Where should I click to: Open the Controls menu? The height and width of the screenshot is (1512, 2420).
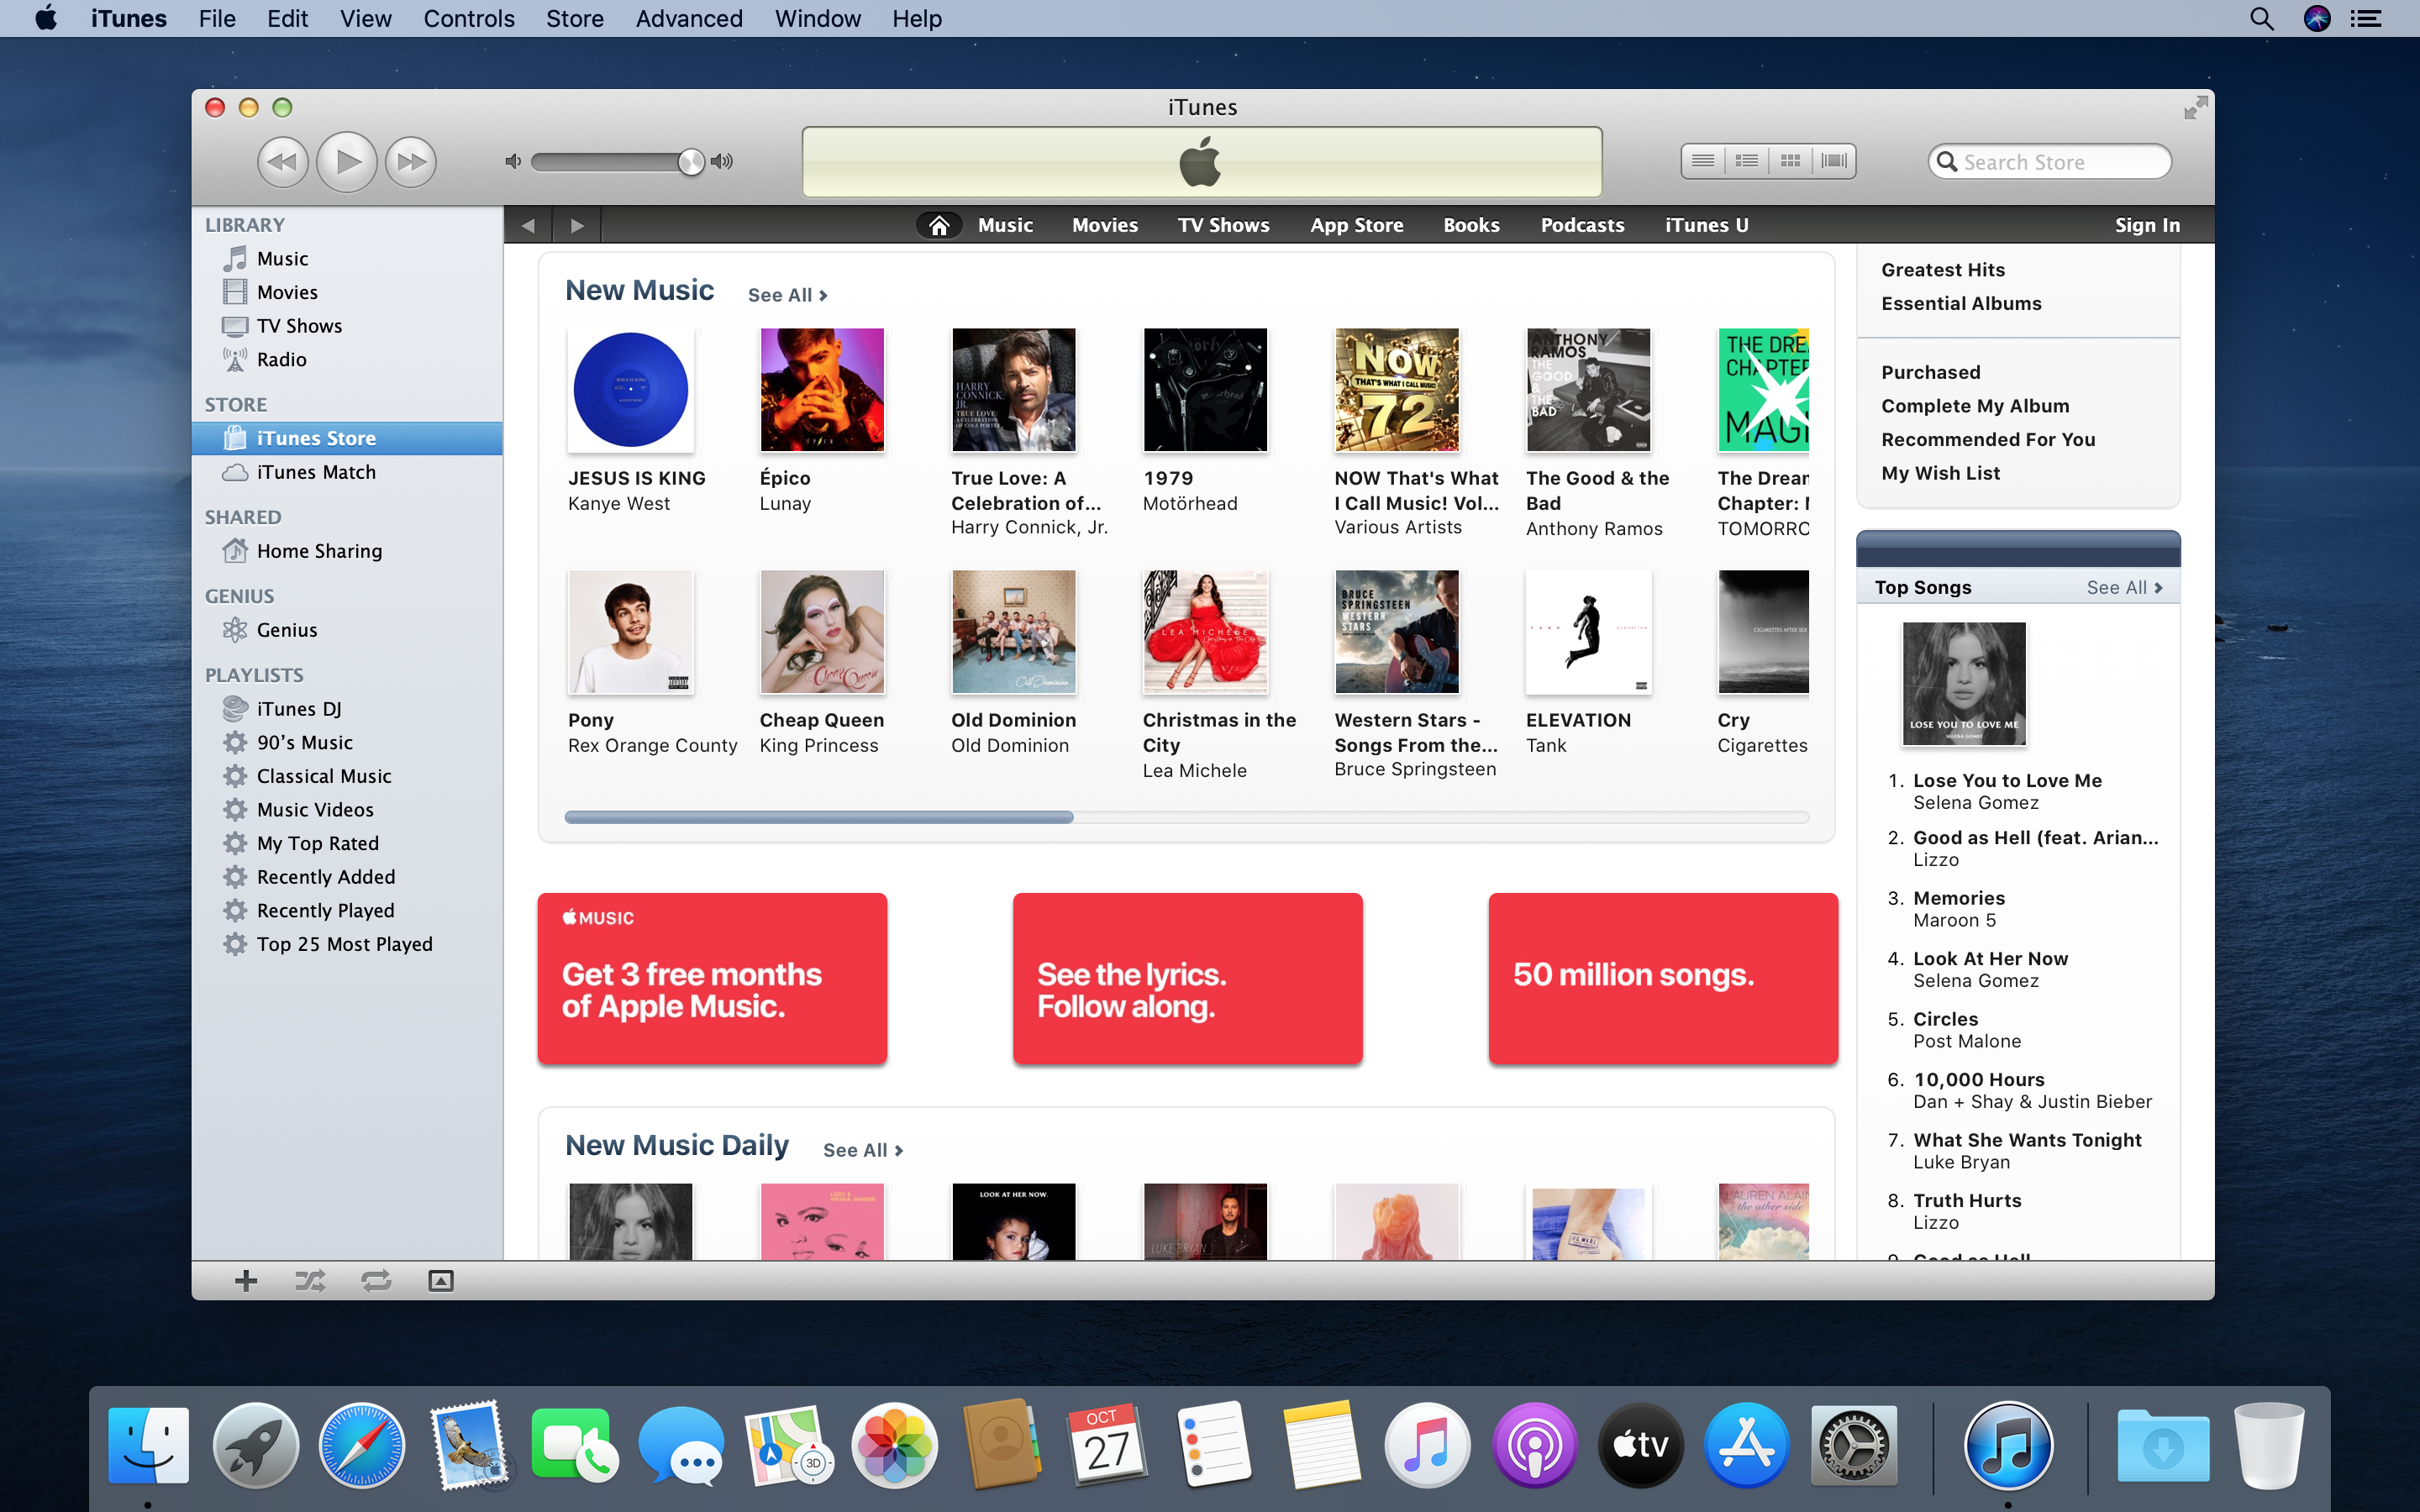coord(468,18)
